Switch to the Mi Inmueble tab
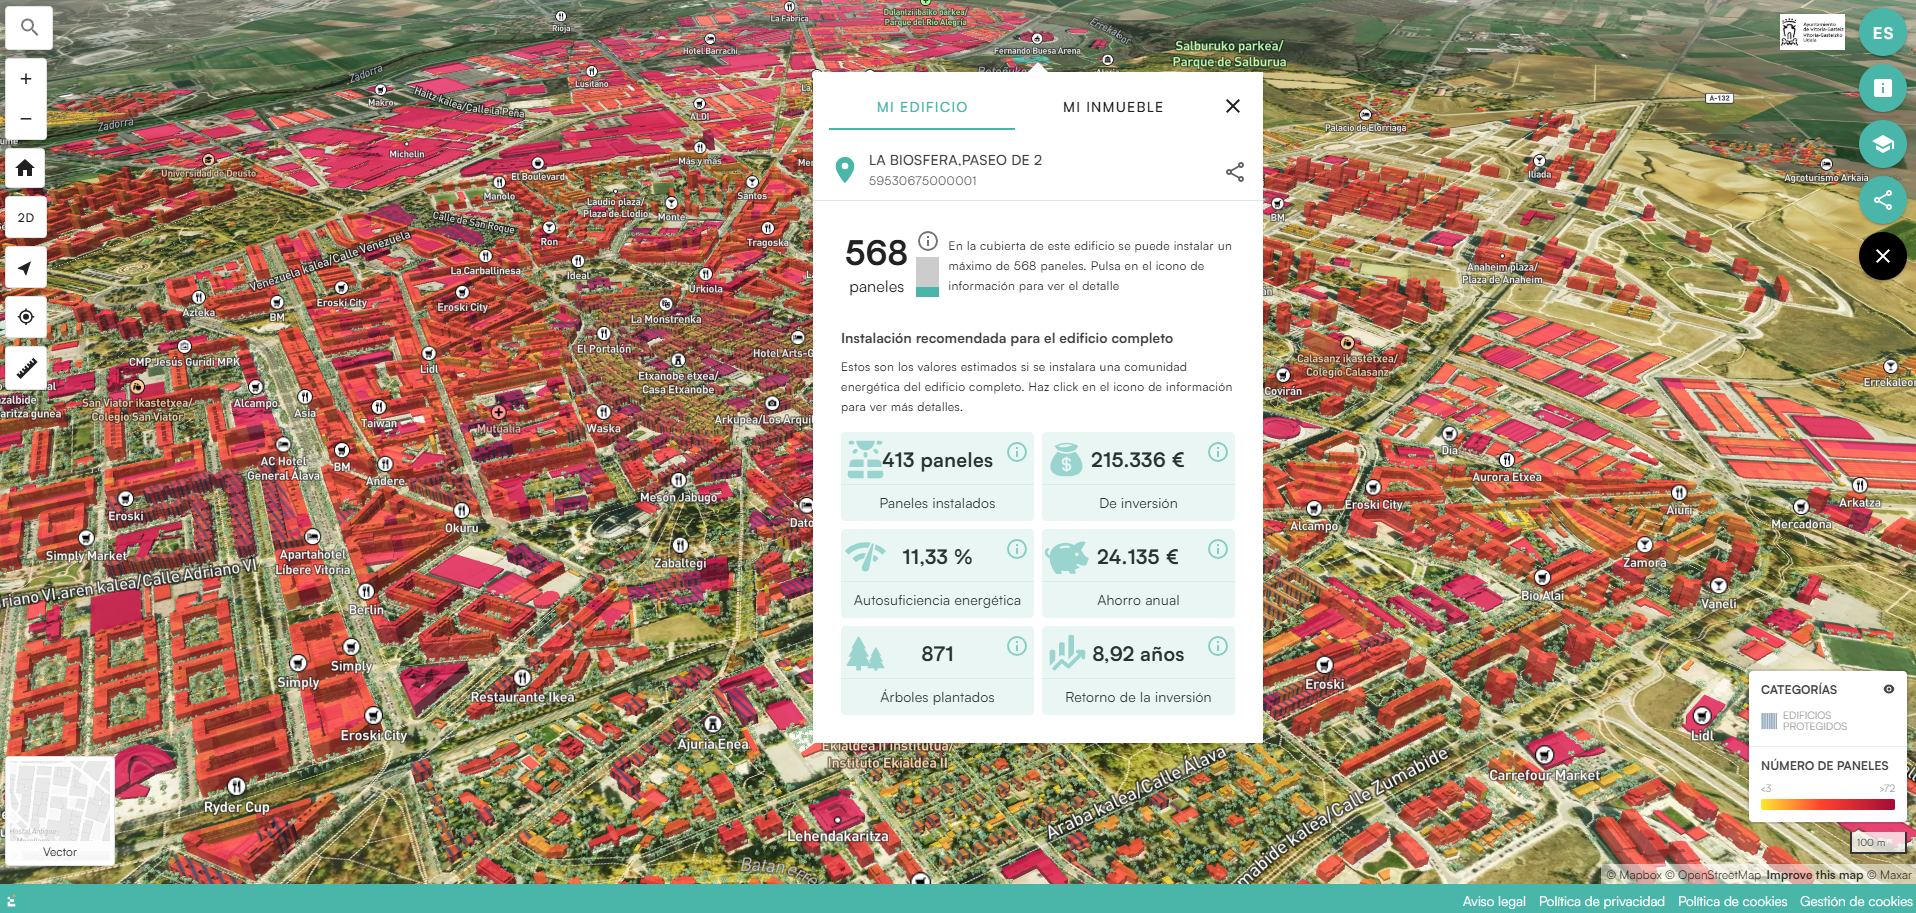The image size is (1916, 913). click(1112, 107)
